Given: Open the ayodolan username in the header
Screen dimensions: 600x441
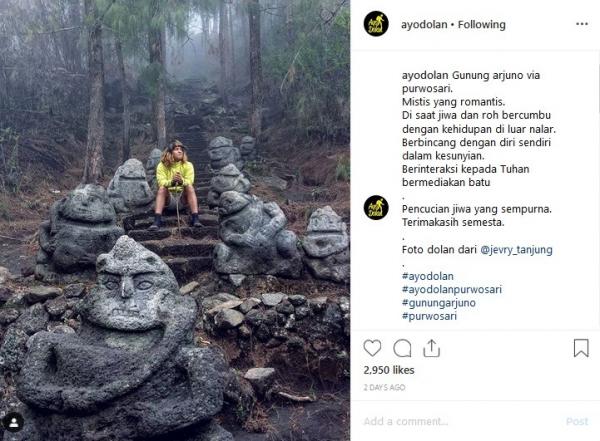Looking at the screenshot, I should pos(423,24).
